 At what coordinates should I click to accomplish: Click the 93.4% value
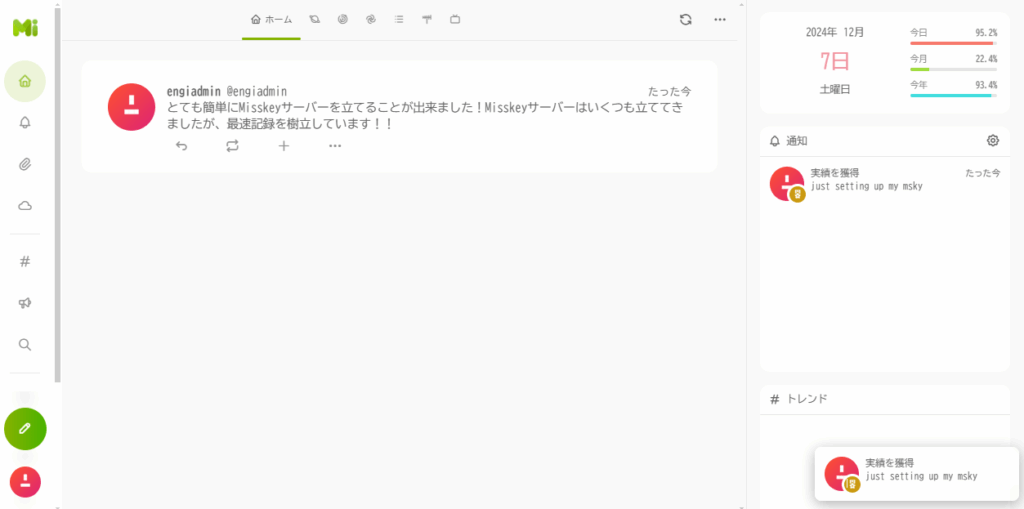(x=986, y=85)
